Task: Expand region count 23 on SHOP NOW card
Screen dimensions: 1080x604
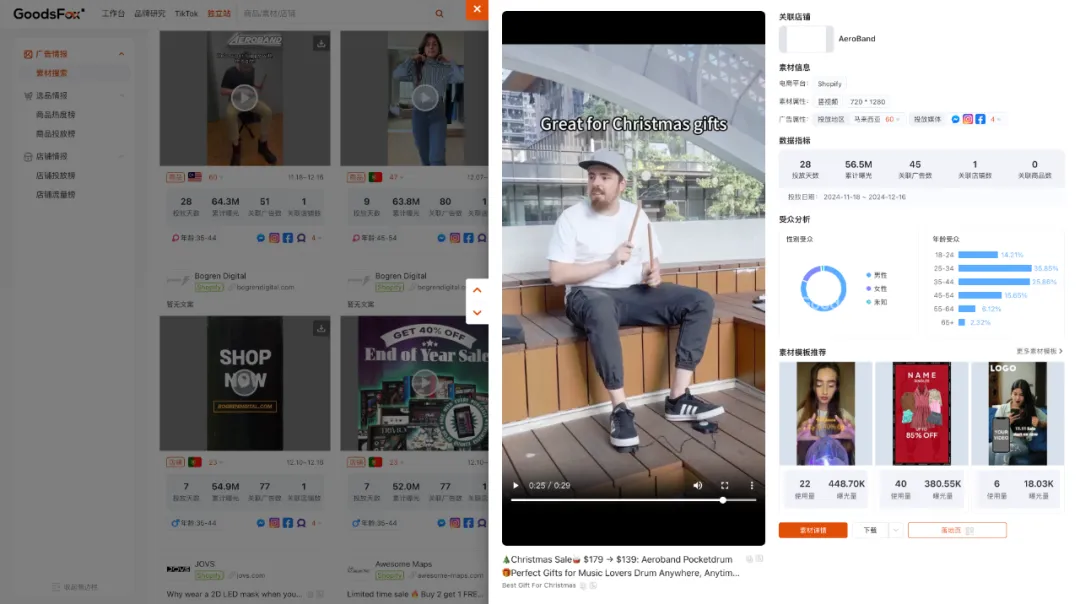Action: (216, 462)
